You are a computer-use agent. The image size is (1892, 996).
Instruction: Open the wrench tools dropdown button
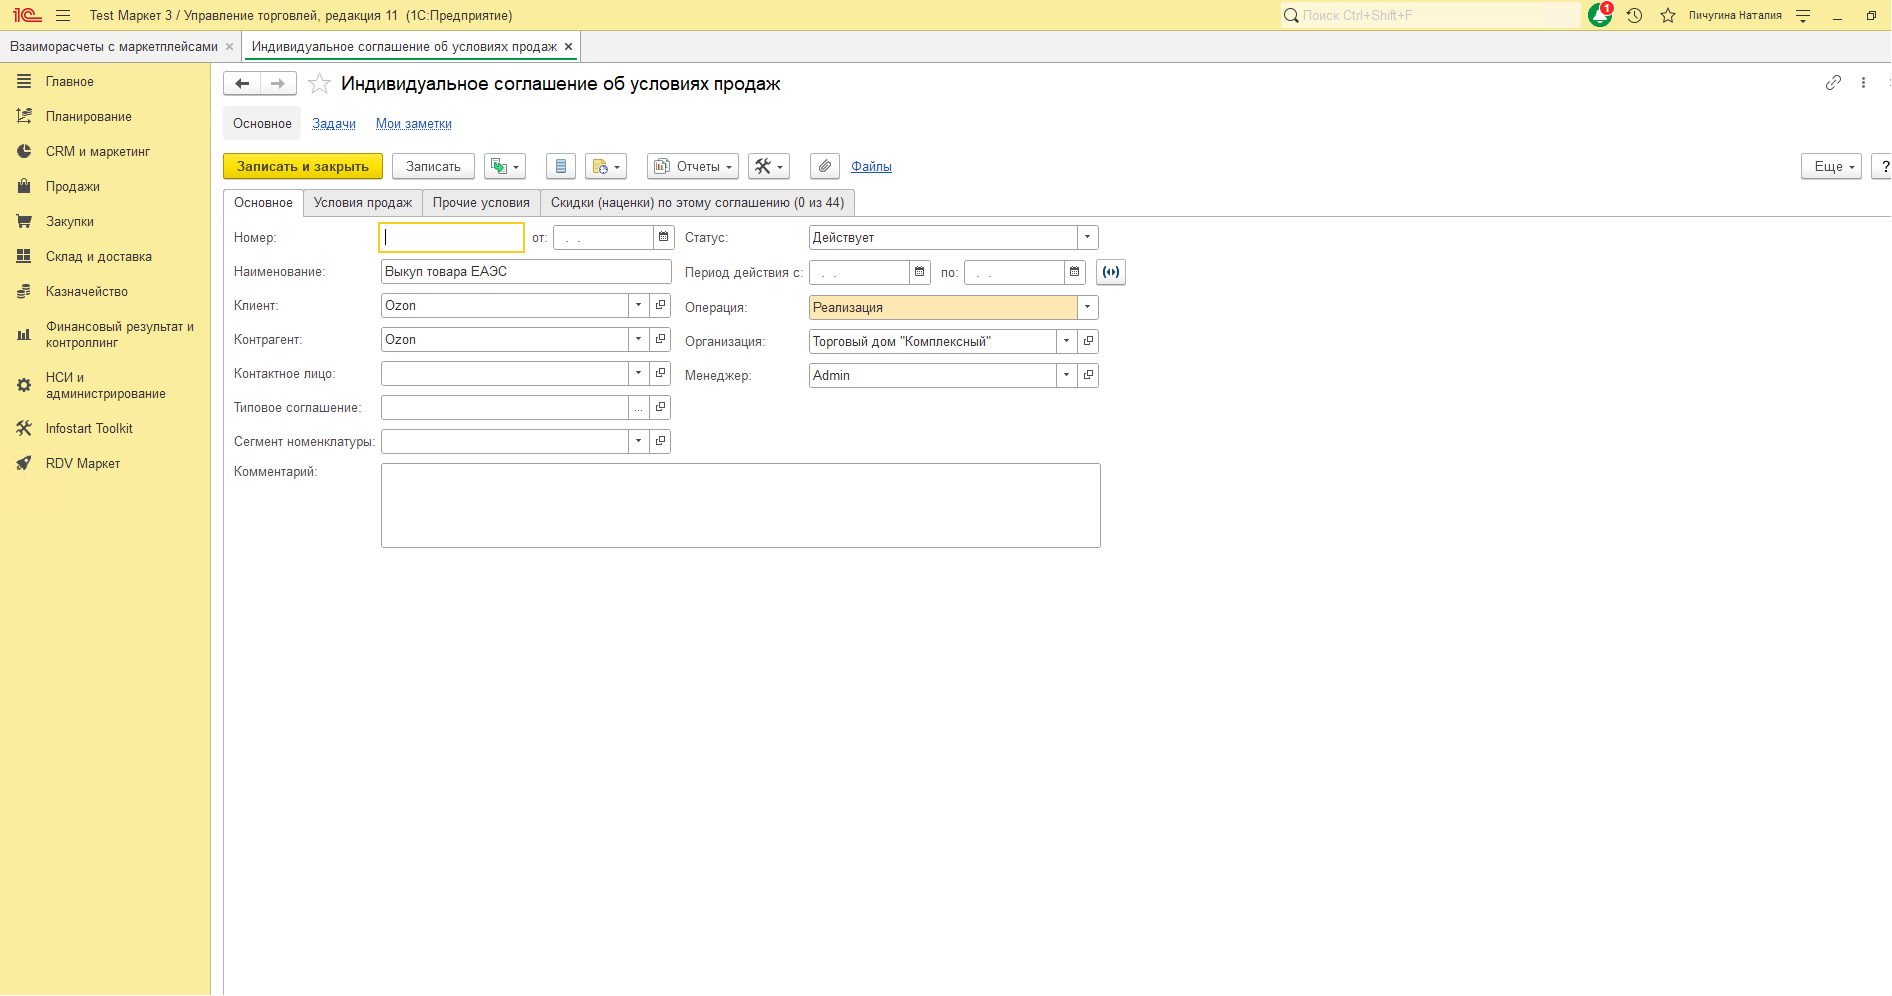(x=768, y=166)
